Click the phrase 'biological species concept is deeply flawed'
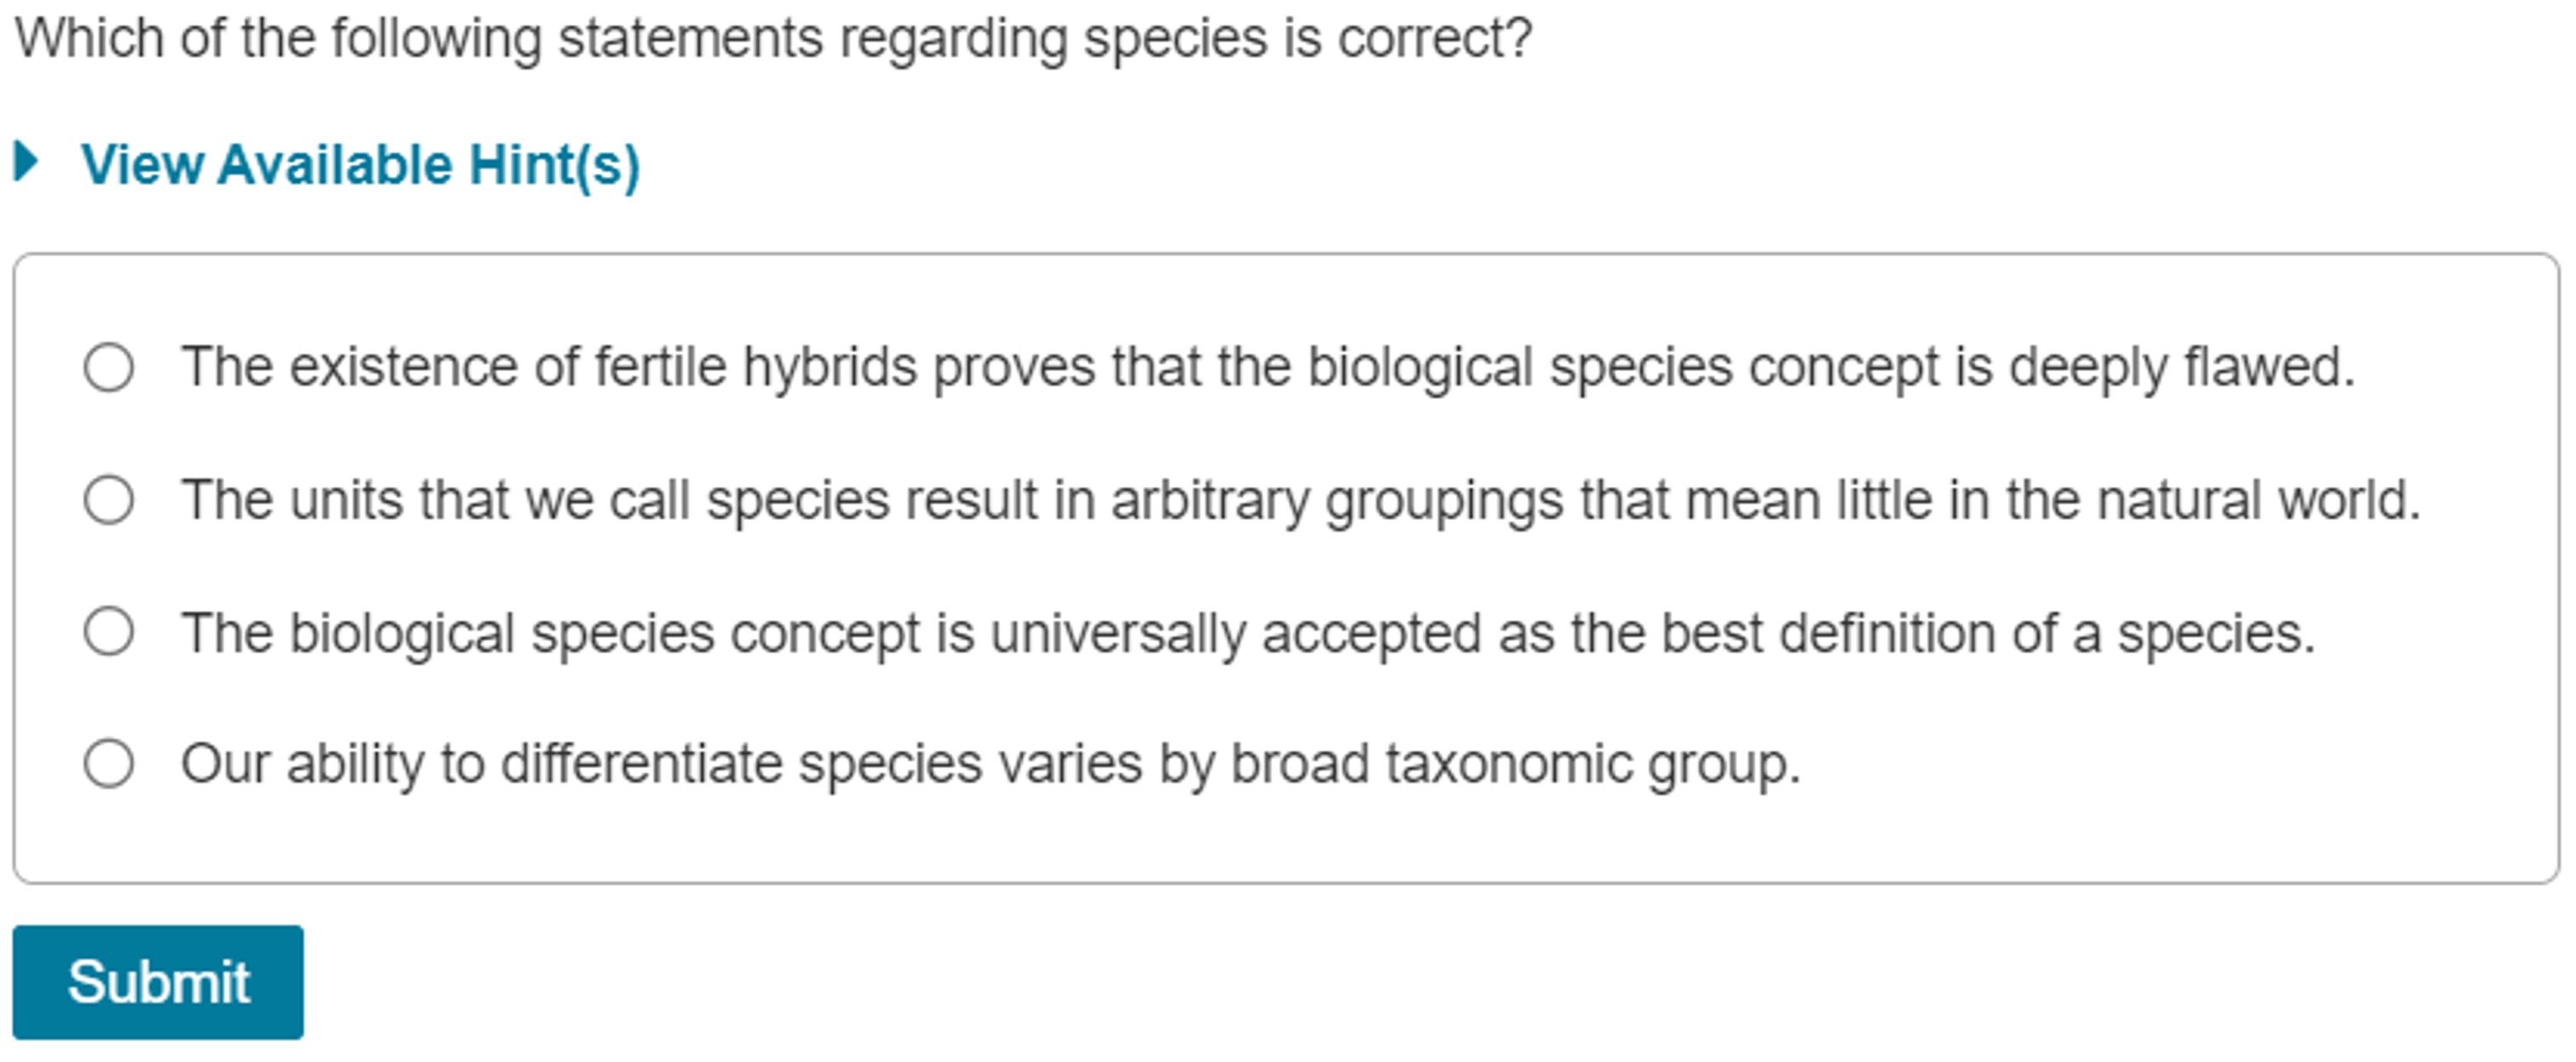Image resolution: width=2576 pixels, height=1062 pixels. click(x=1830, y=367)
